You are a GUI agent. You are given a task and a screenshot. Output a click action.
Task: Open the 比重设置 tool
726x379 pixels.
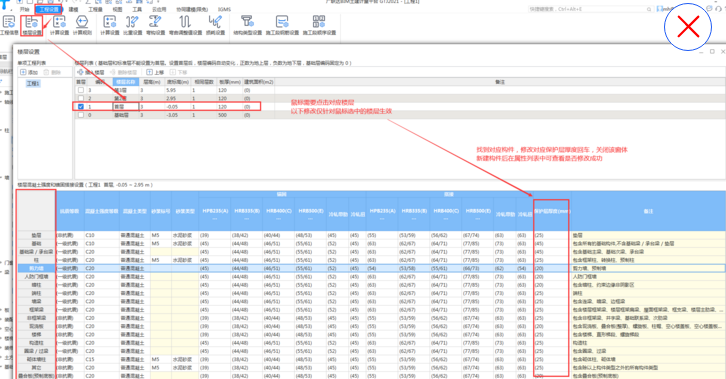point(132,25)
